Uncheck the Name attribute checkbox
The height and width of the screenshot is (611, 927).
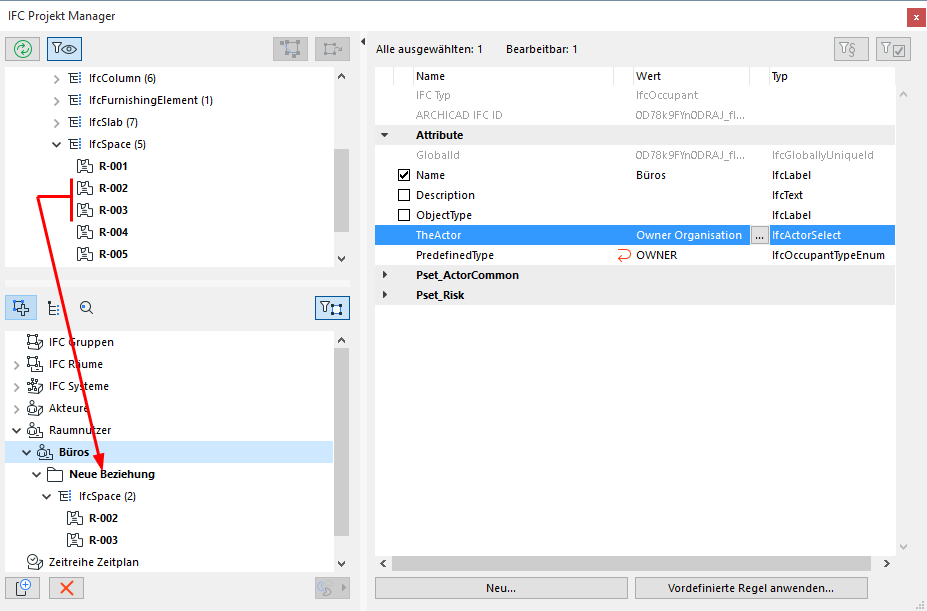click(404, 175)
